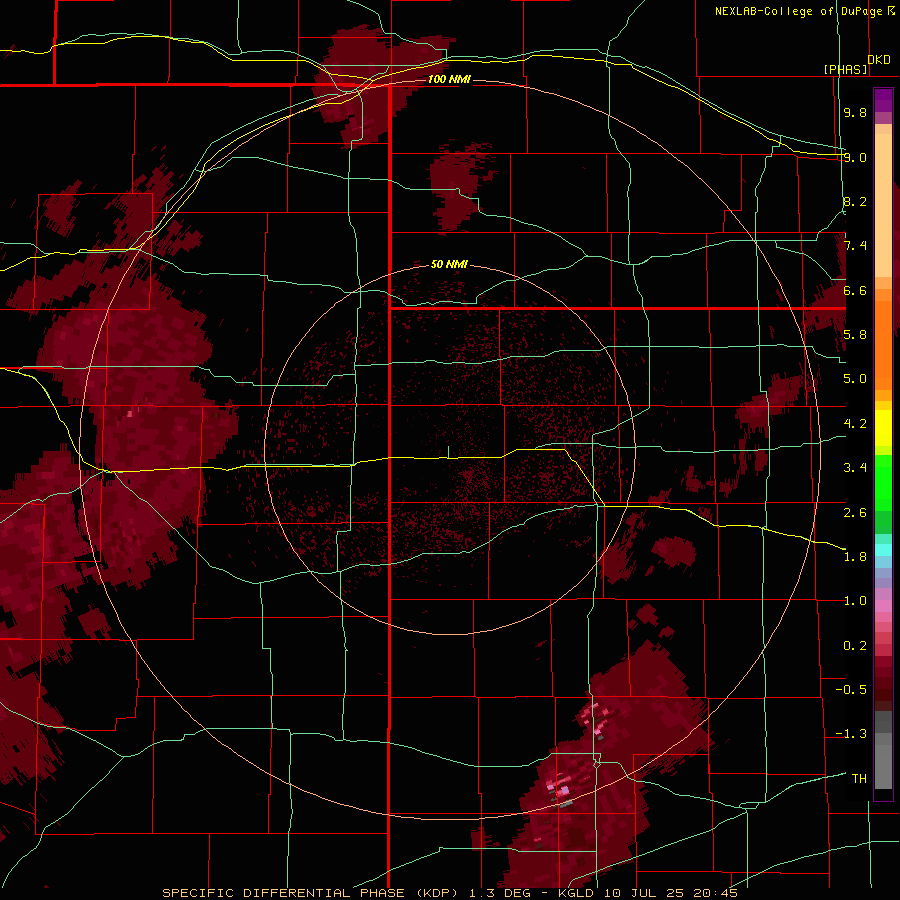Select the 8.2 scale value
This screenshot has width=900, height=900.
pyautogui.click(x=855, y=201)
